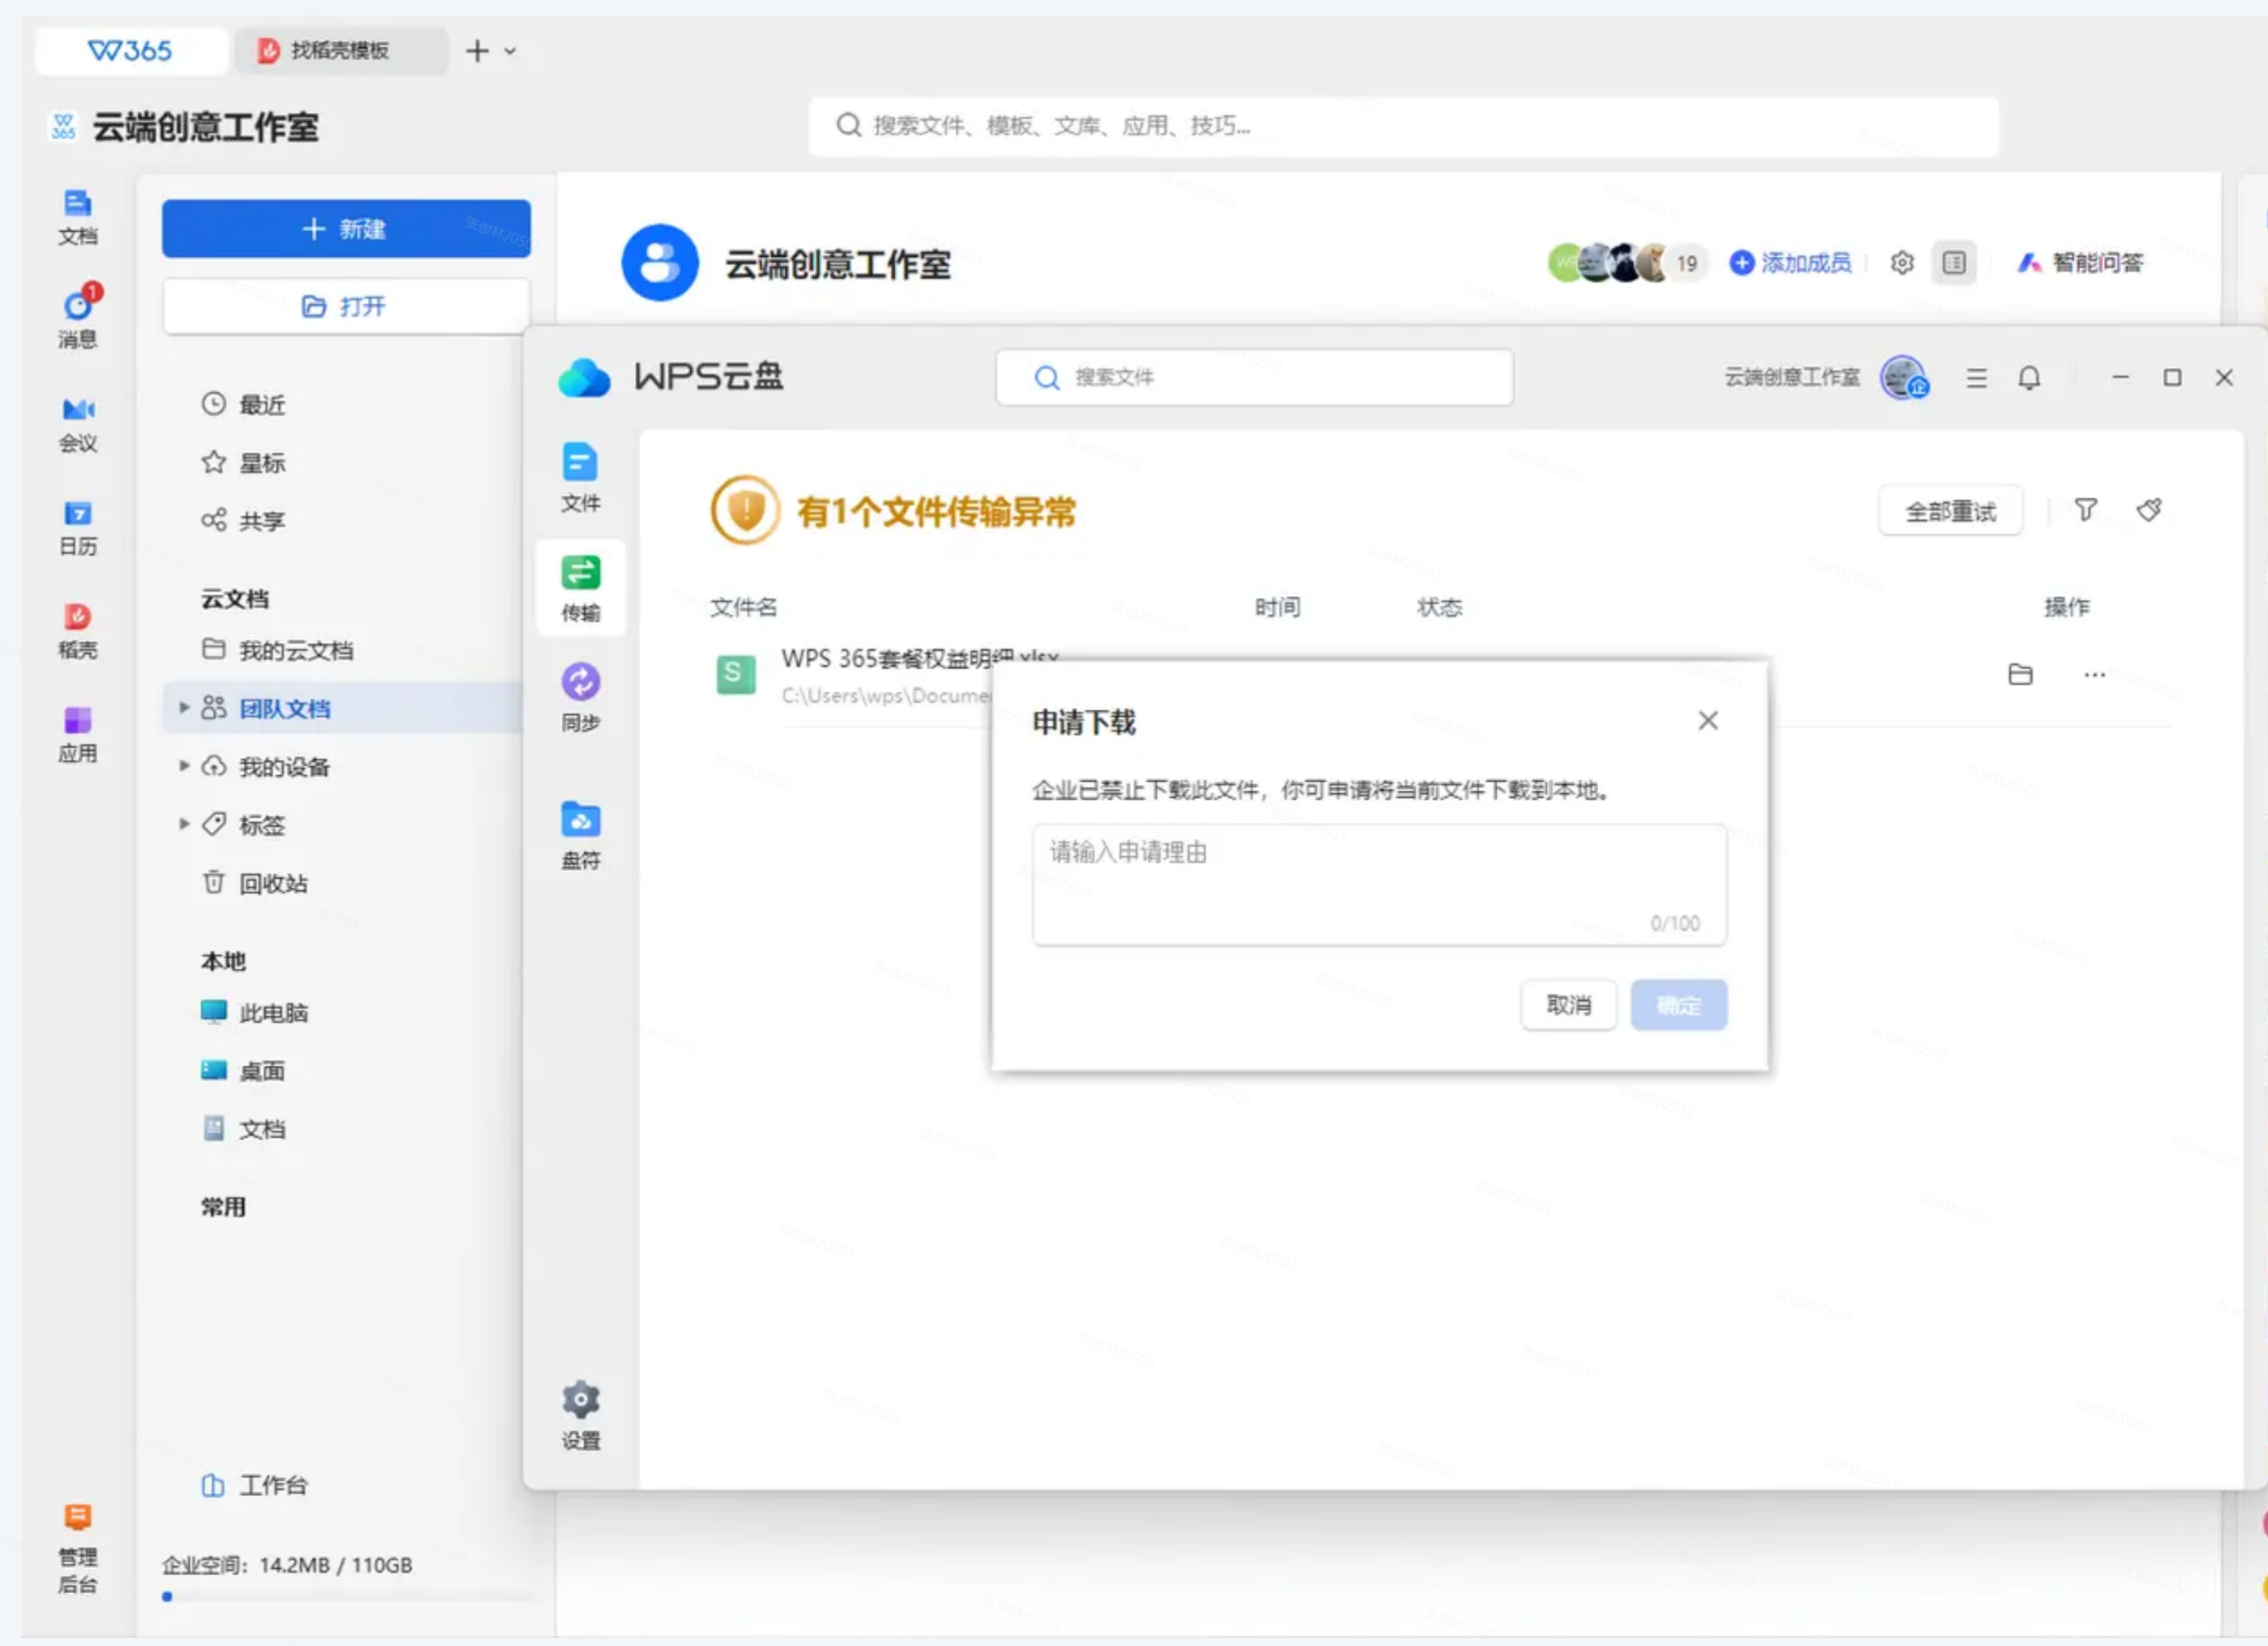Switch to the W365 tab

(131, 50)
